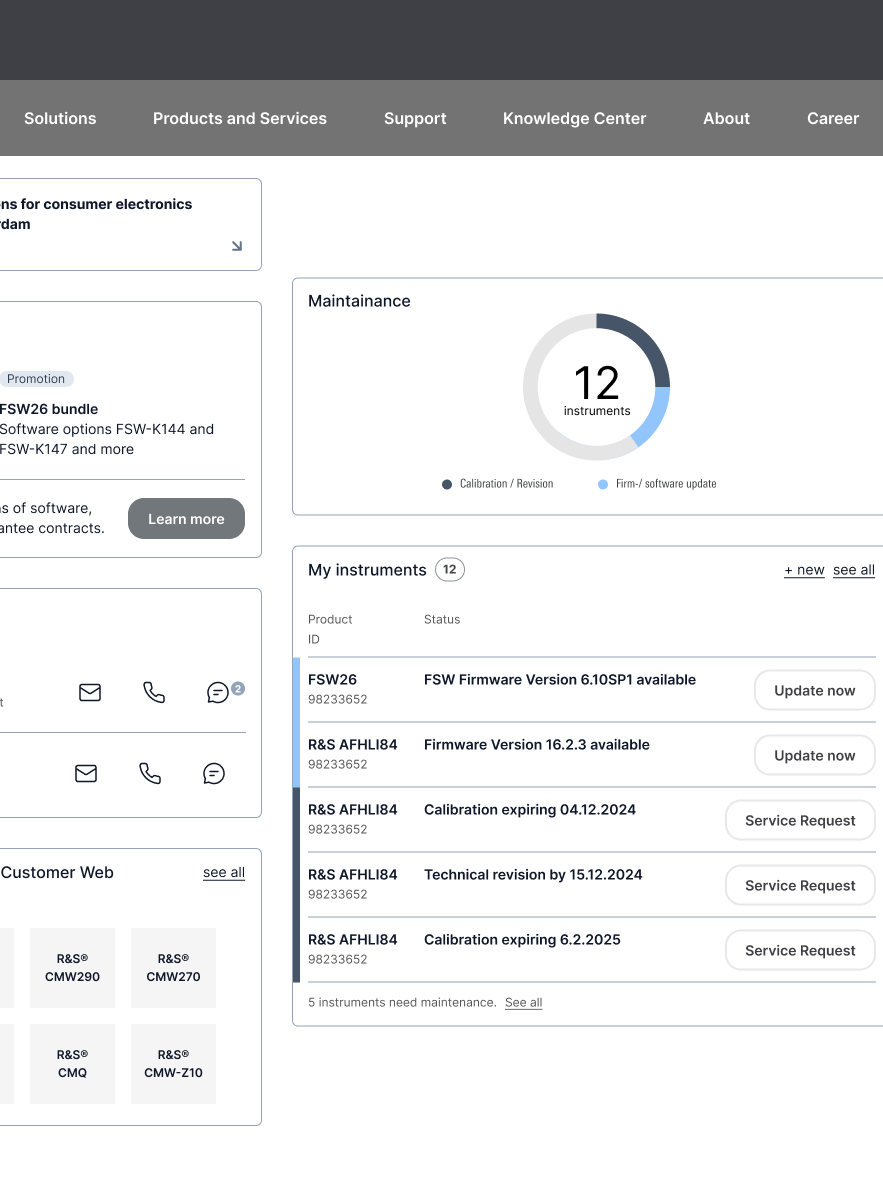Click the Promotion tag
Image resolution: width=883 pixels, height=1178 pixels.
click(x=36, y=379)
